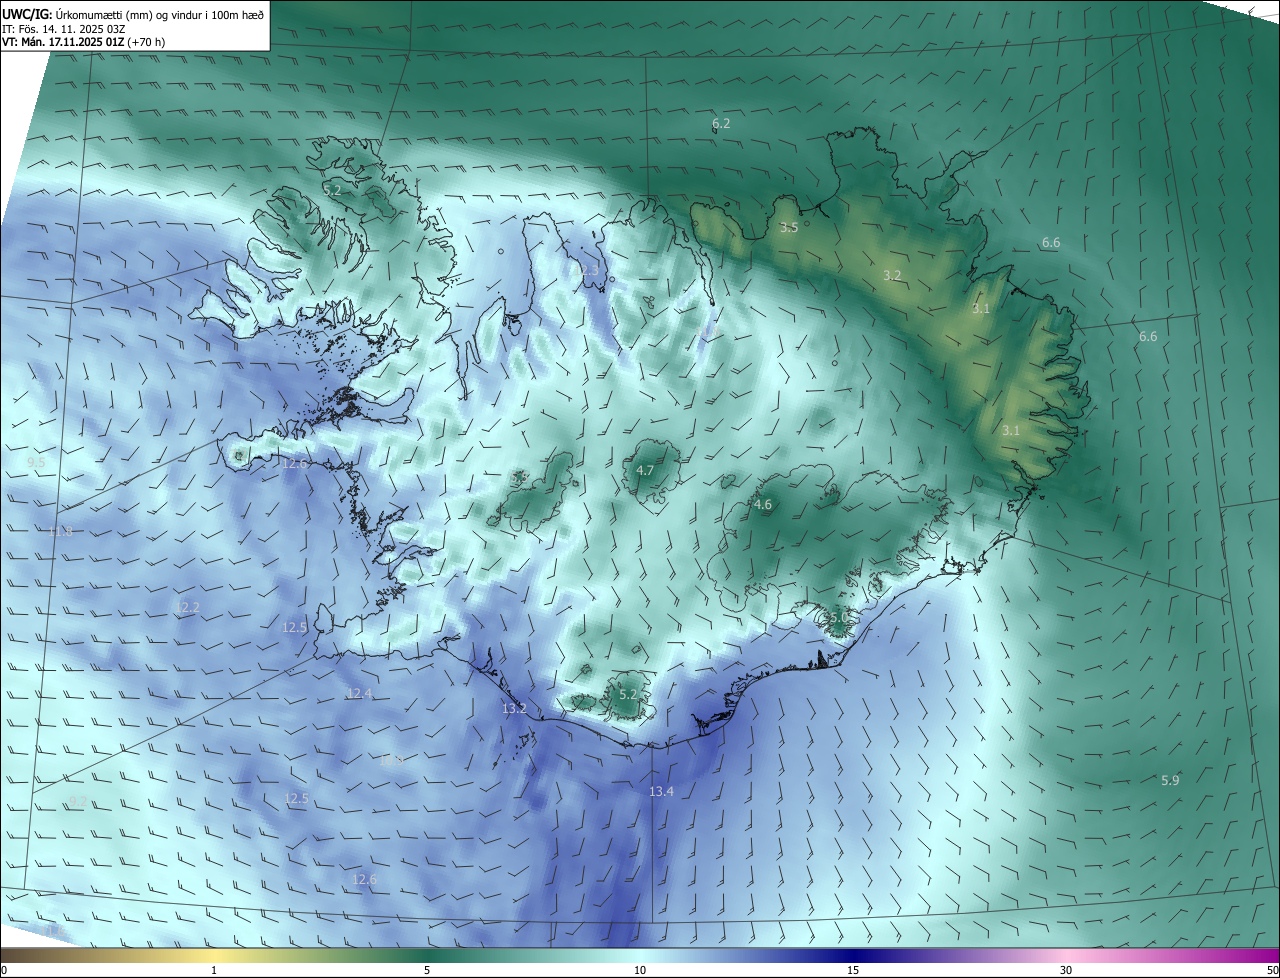Click the 4.6 value on Vatnajökull glacier
The width and height of the screenshot is (1280, 978).
[x=763, y=505]
